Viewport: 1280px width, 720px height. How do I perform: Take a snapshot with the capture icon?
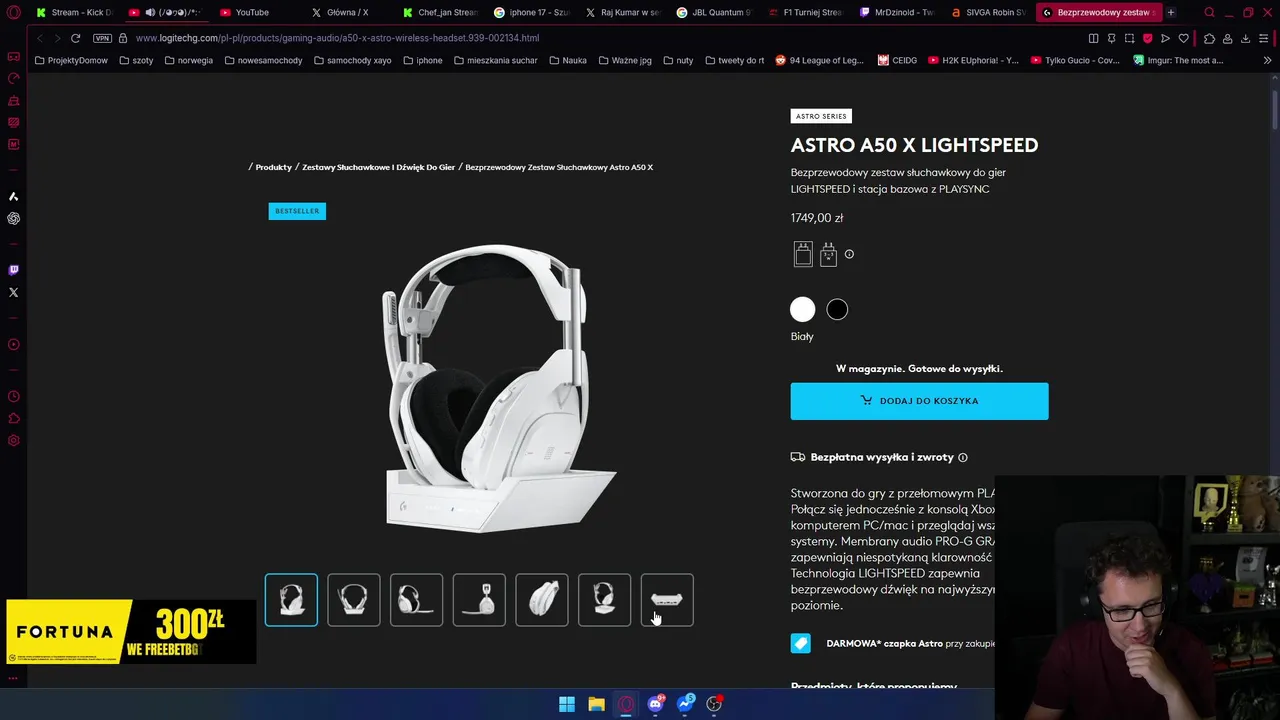pyautogui.click(x=1129, y=38)
